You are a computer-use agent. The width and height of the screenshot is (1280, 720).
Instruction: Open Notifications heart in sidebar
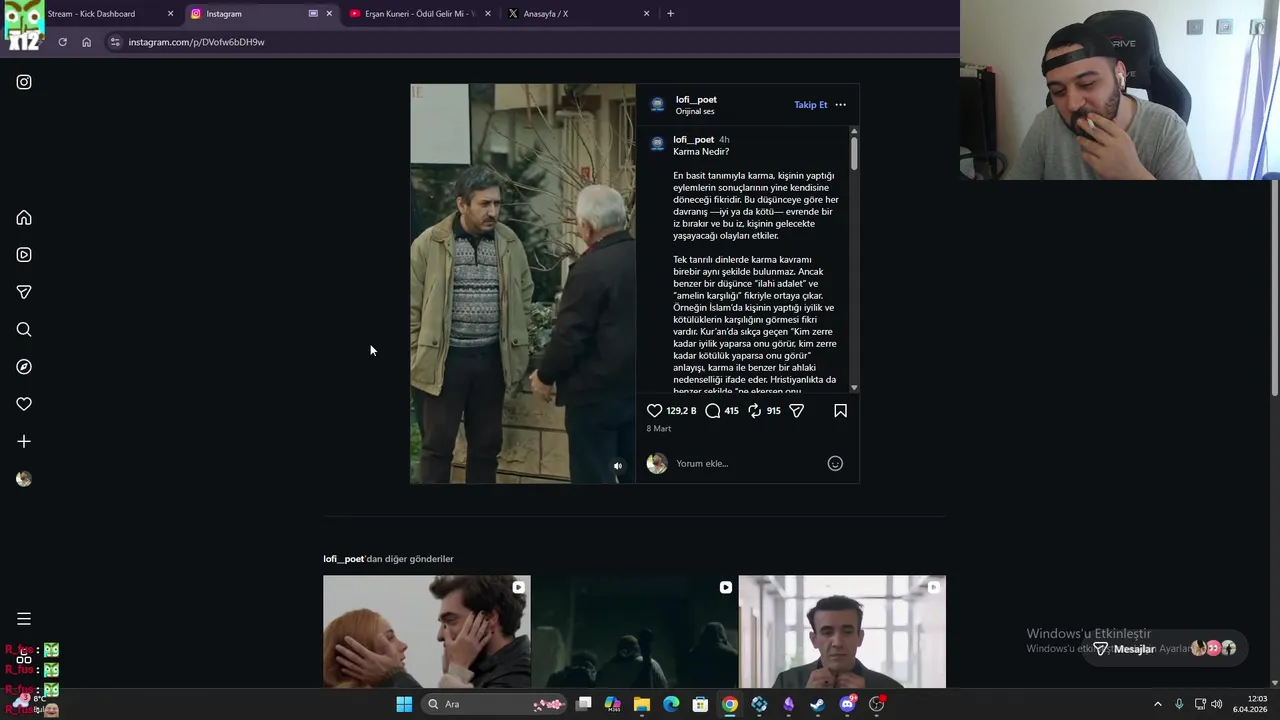pos(24,404)
